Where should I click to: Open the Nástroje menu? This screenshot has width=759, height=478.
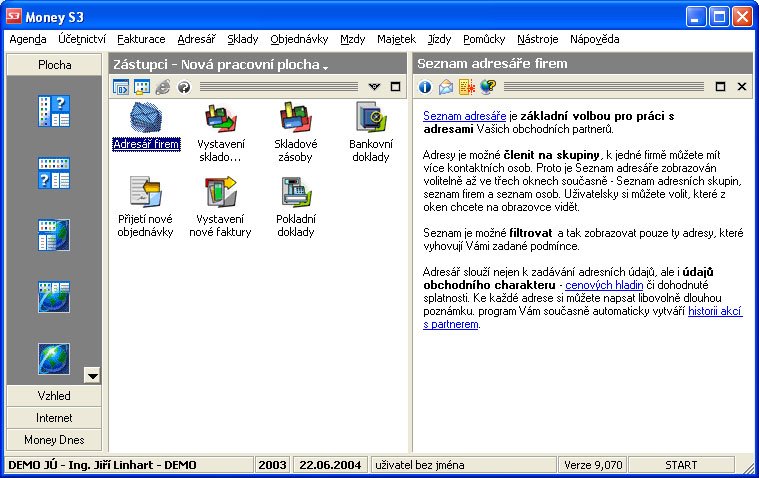coord(537,39)
